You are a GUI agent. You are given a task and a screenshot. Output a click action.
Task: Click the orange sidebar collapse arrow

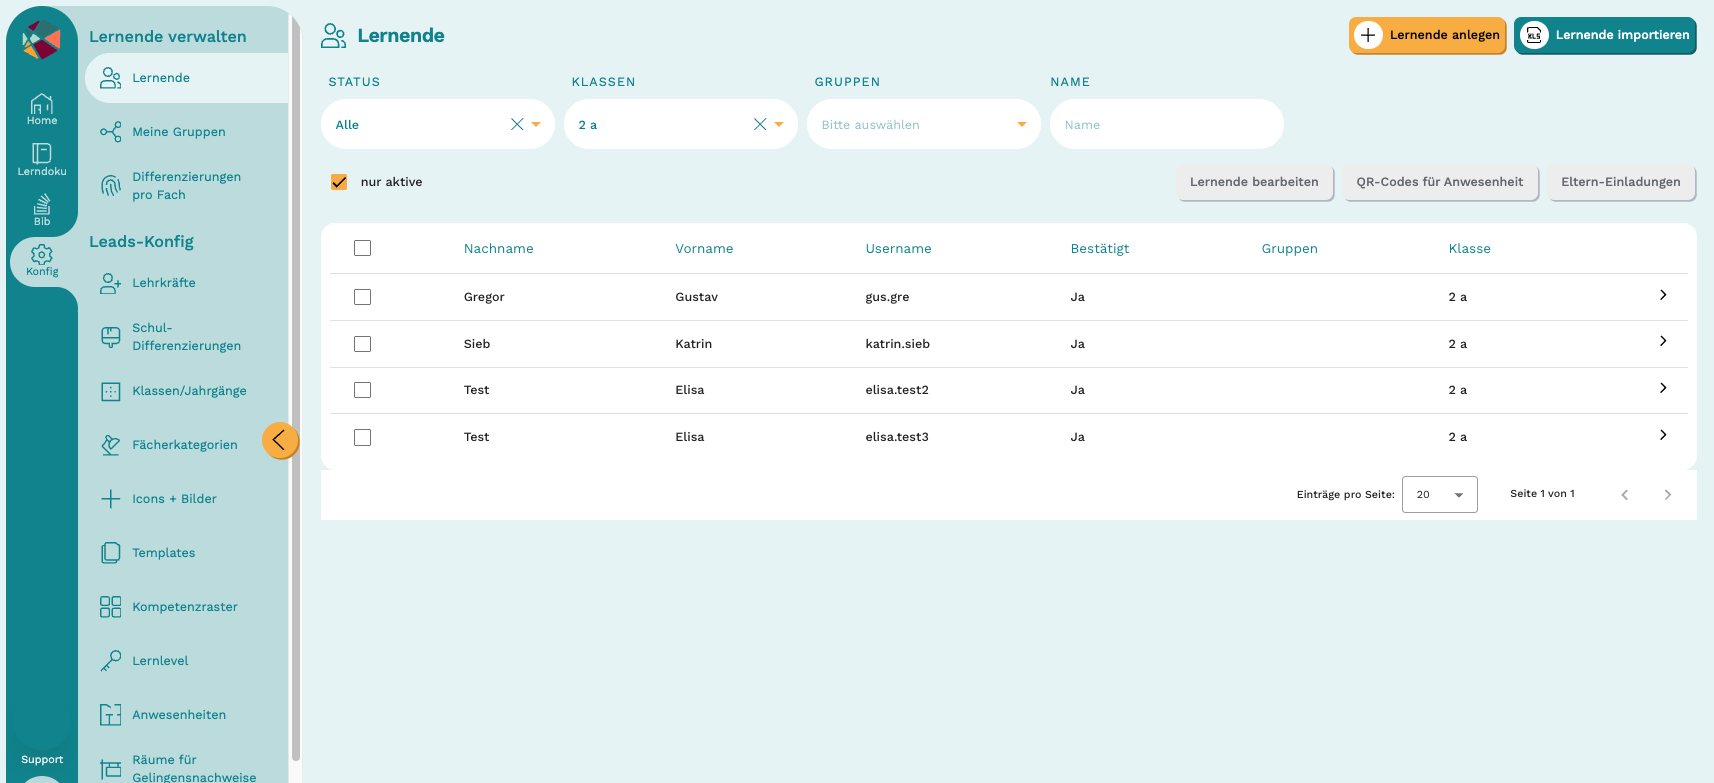(280, 440)
